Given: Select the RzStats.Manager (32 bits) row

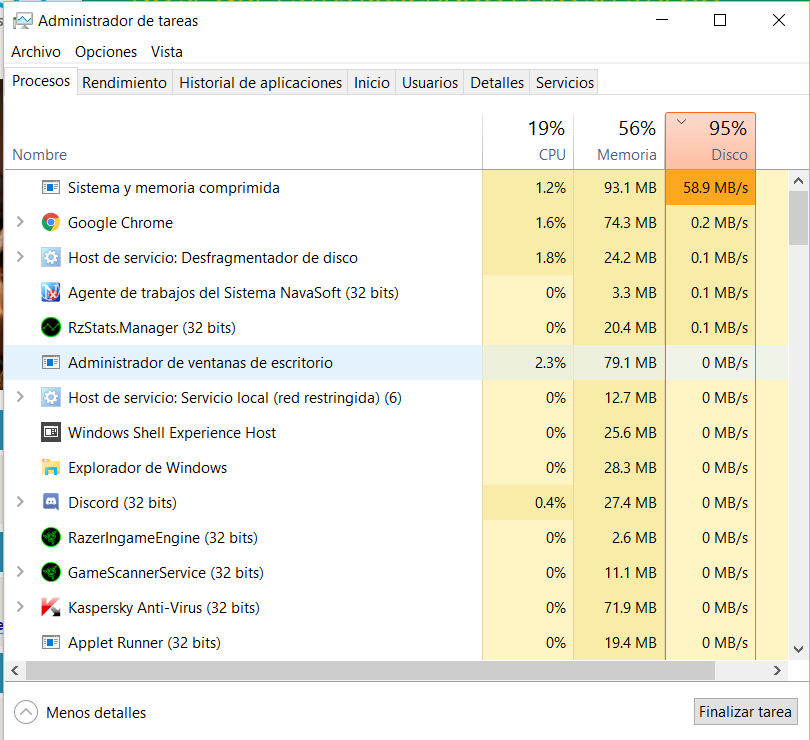Looking at the screenshot, I should (396, 327).
